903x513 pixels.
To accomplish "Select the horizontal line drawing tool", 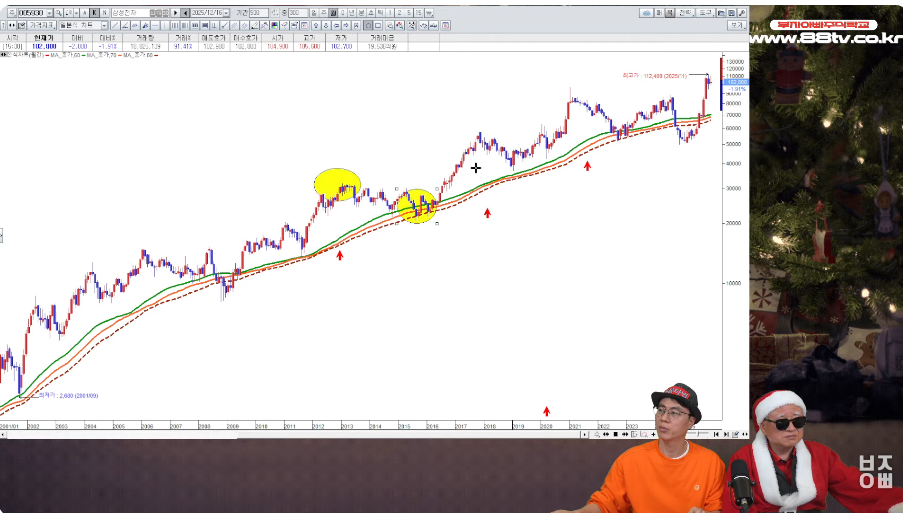I will pos(155,25).
